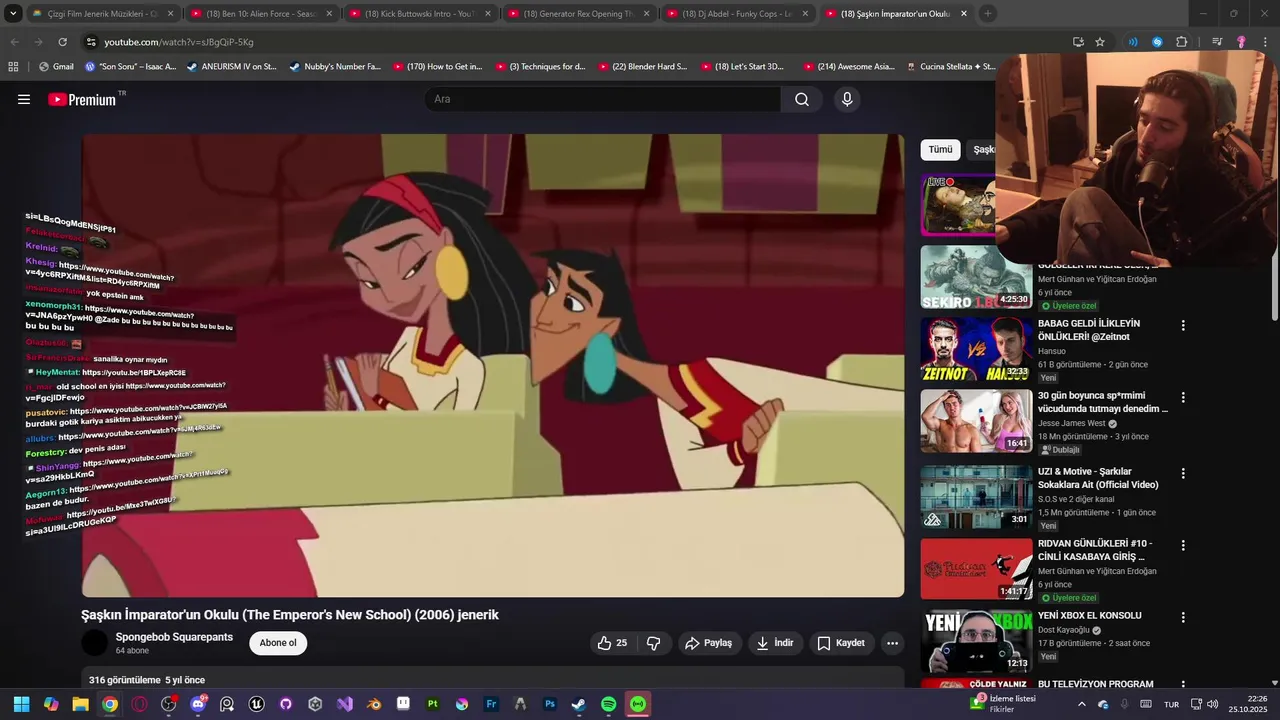Dislike the video with thumbs down
1280x720 pixels.
pos(654,643)
